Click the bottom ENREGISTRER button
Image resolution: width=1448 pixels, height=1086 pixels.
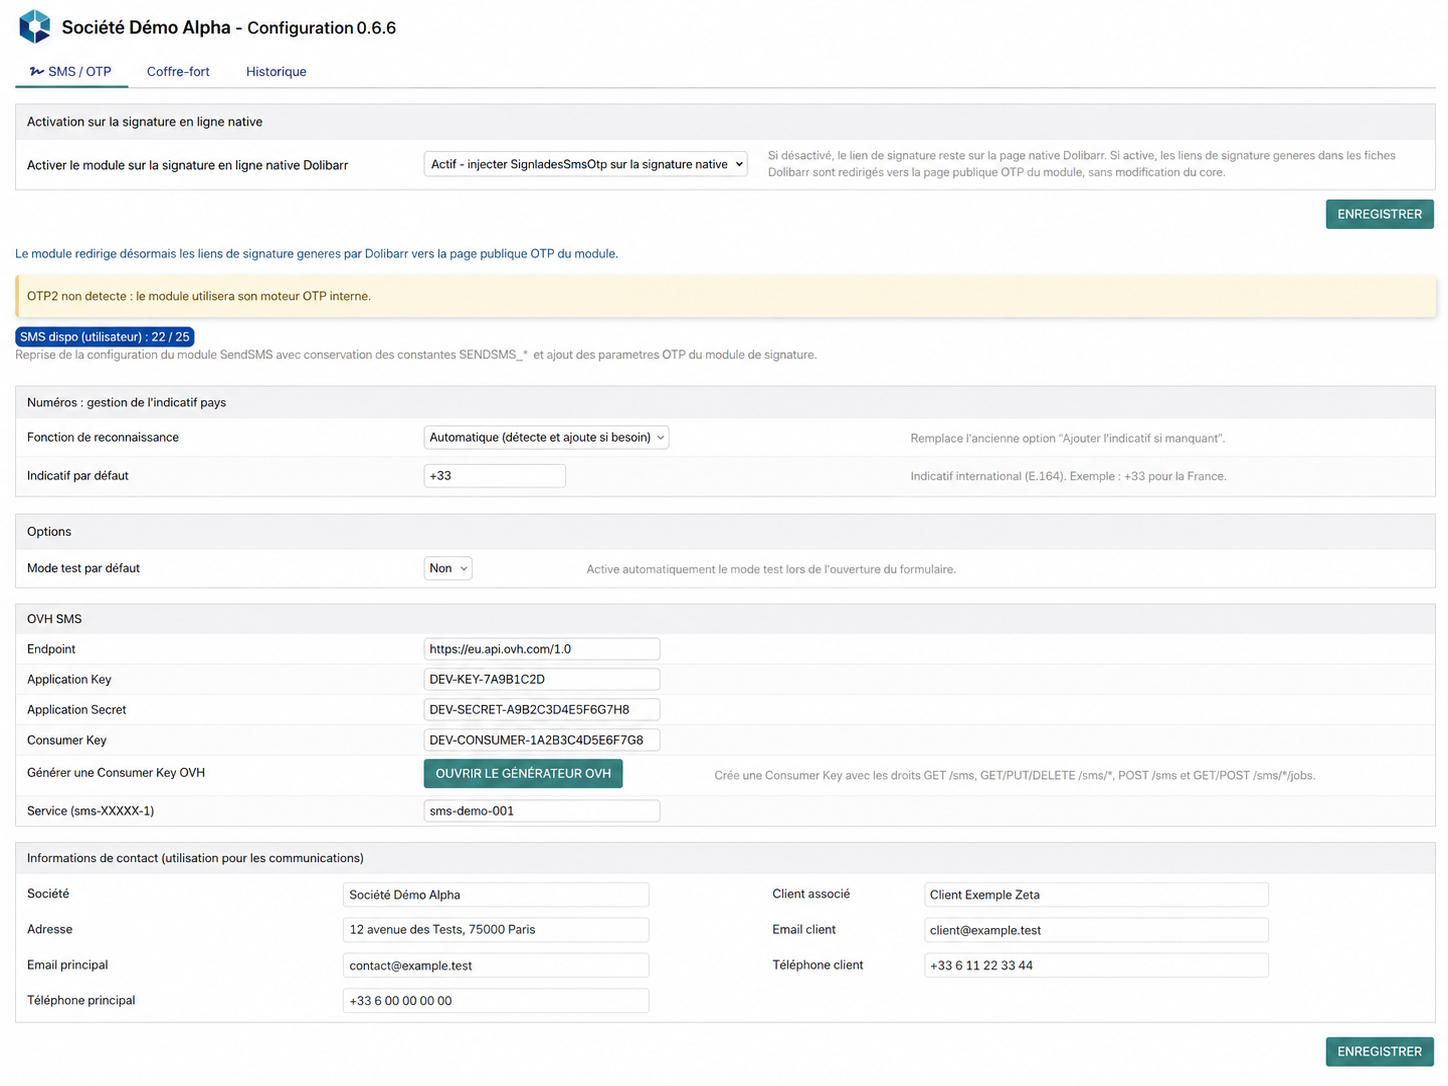point(1379,1051)
